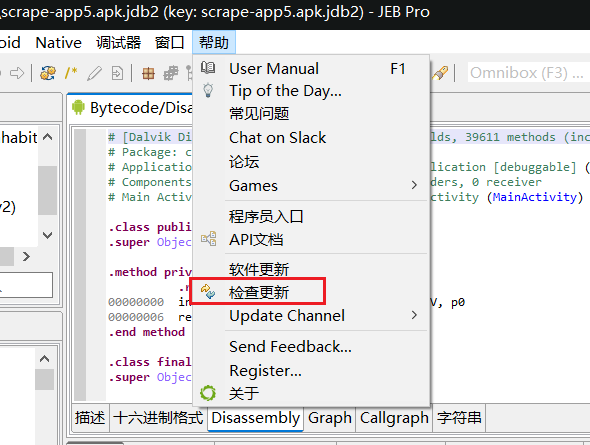Select Send Feedback... entry
Viewport: 590px width, 445px height.
coord(310,346)
